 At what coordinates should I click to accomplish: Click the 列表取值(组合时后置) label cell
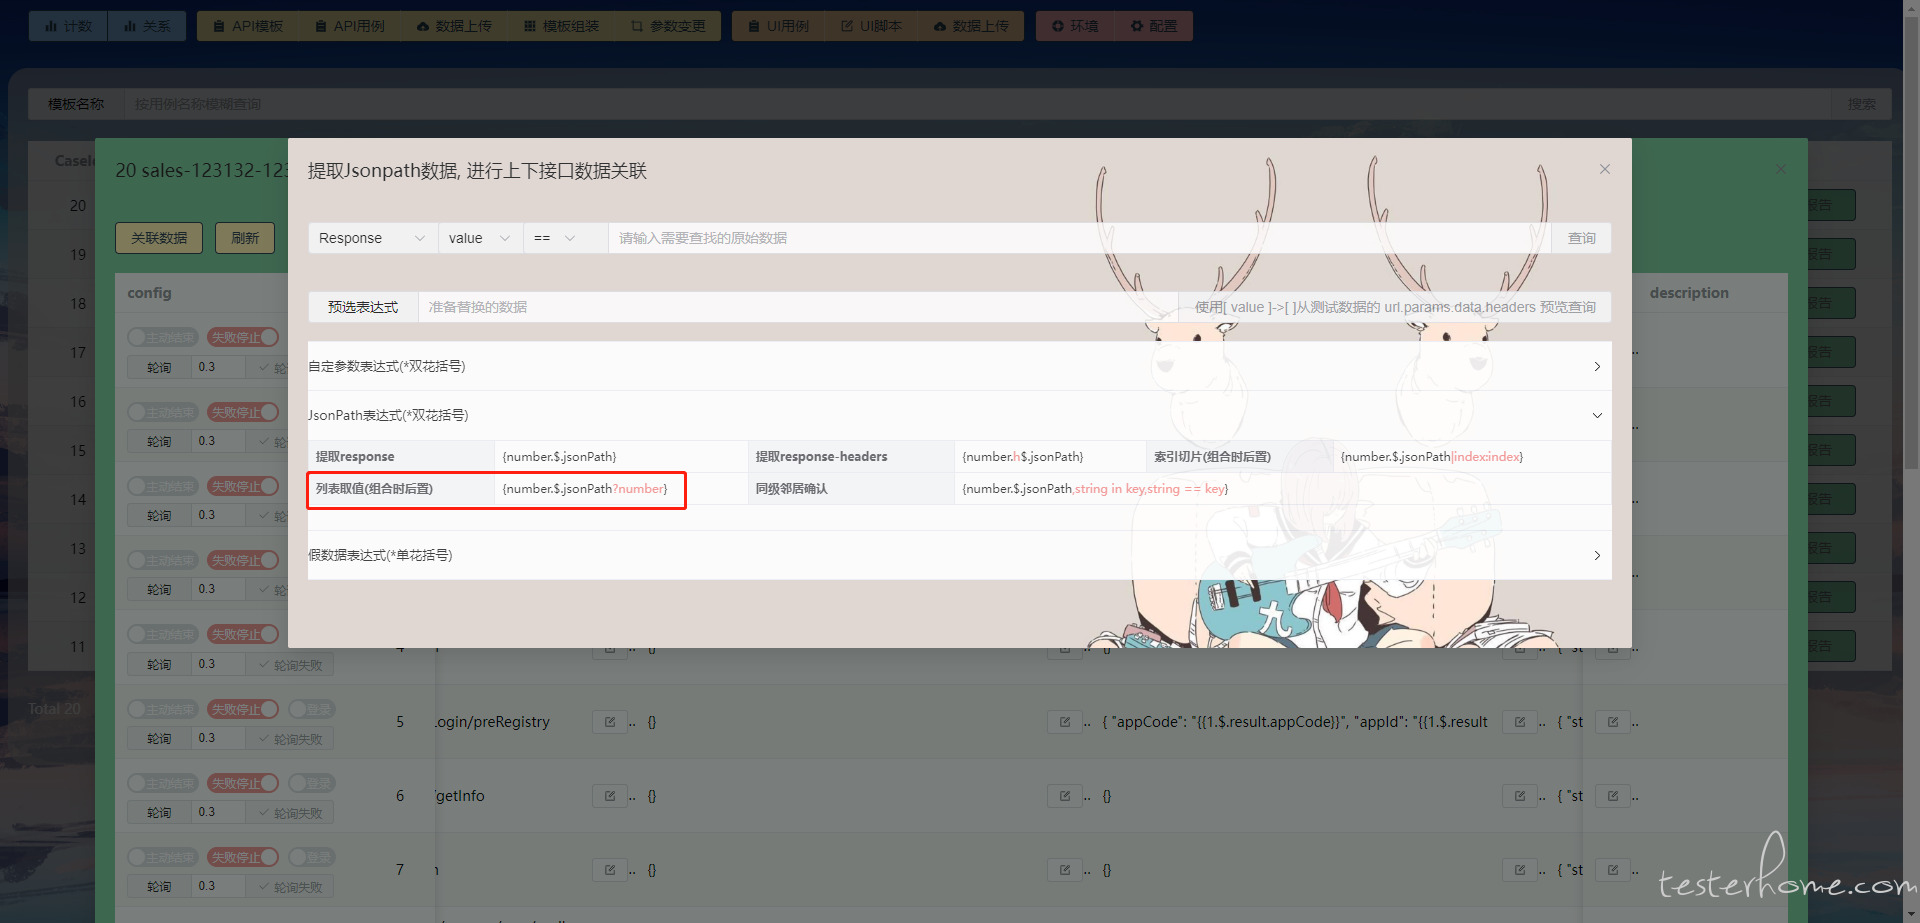pos(401,489)
